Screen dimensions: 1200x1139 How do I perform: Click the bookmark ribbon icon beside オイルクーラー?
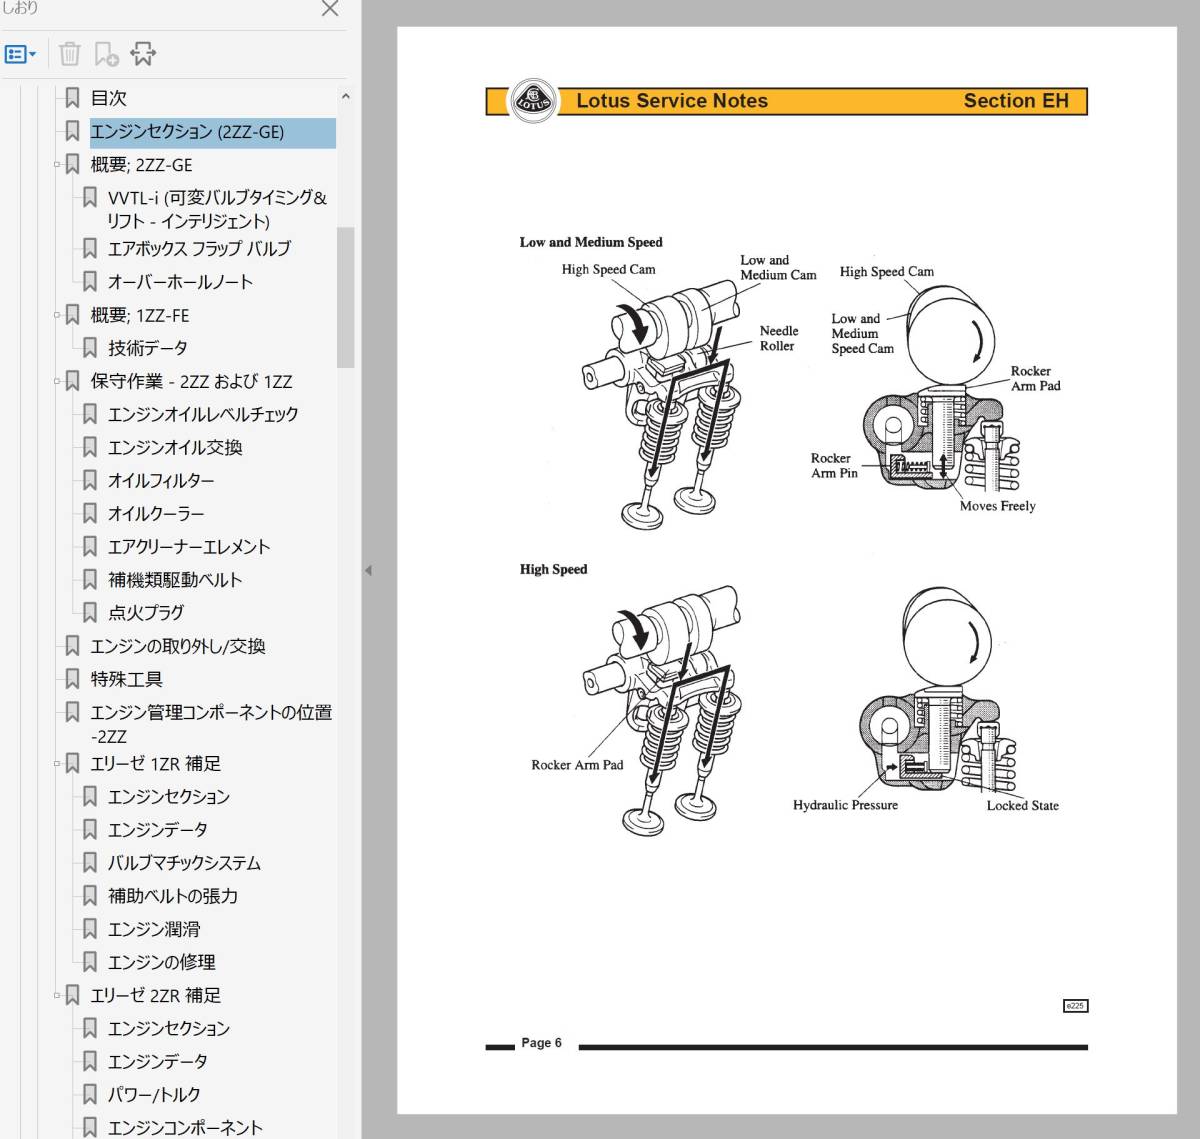[x=89, y=514]
